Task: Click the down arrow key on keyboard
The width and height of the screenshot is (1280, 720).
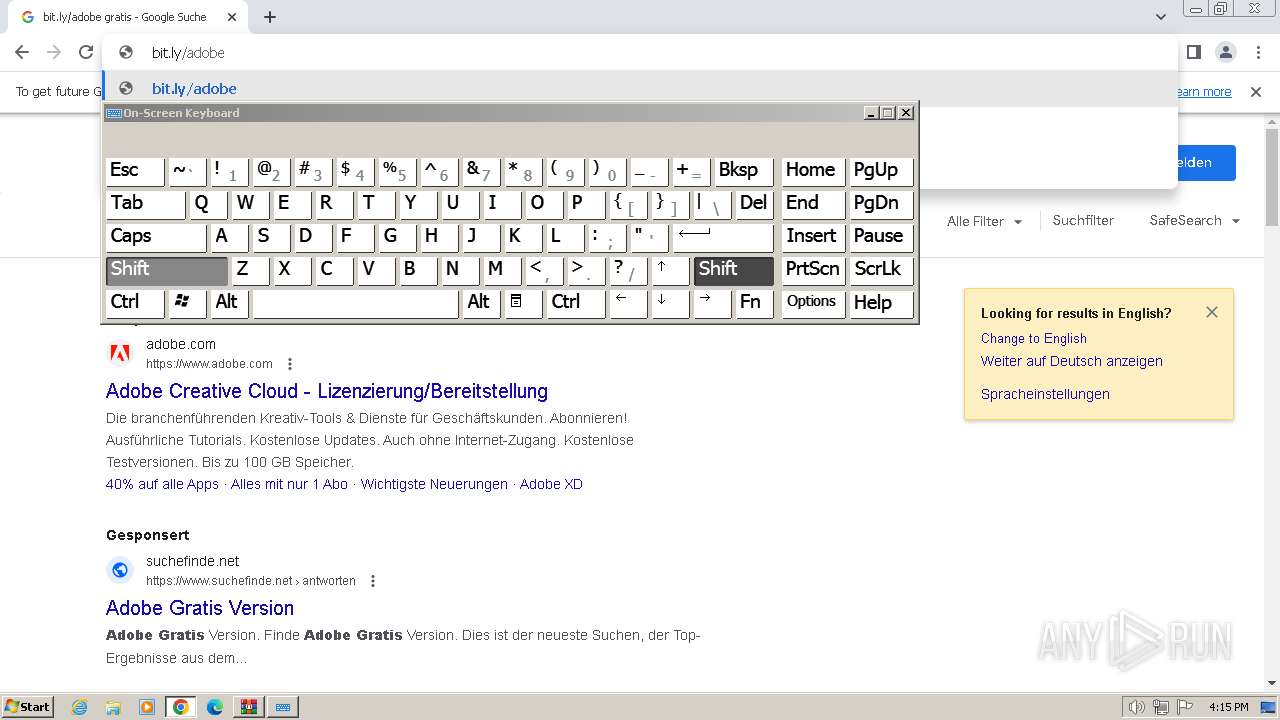Action: pos(670,302)
